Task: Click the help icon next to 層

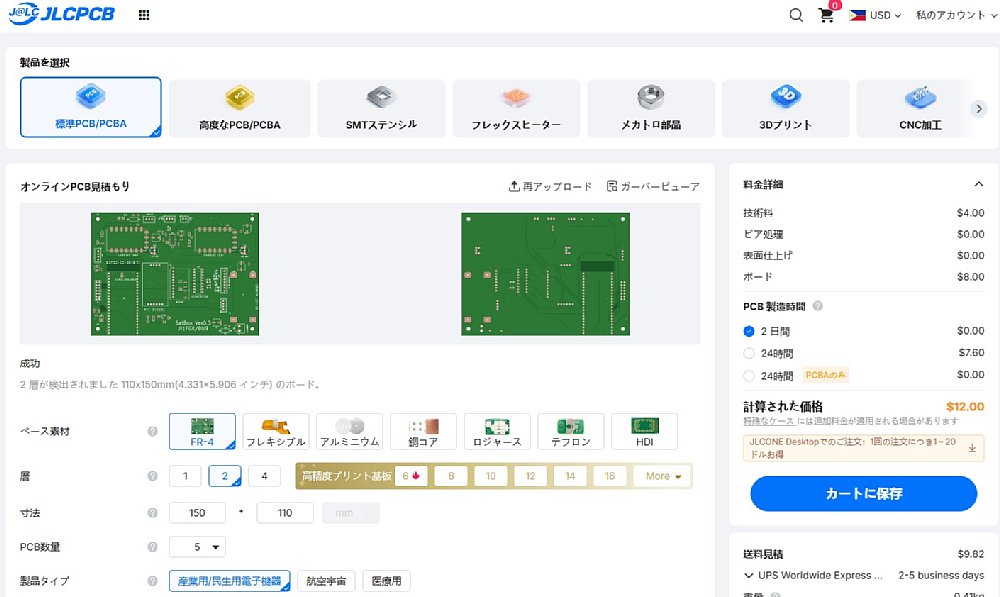Action: tap(152, 476)
